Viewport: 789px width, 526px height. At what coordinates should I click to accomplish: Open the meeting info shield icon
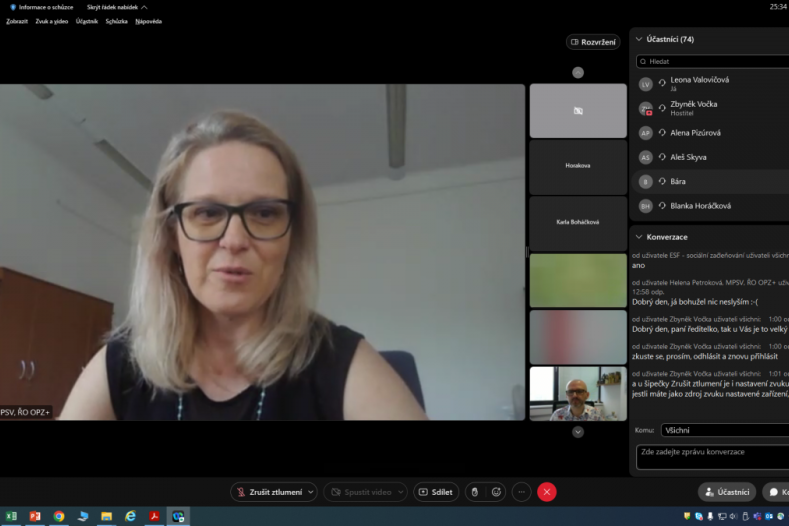click(13, 7)
